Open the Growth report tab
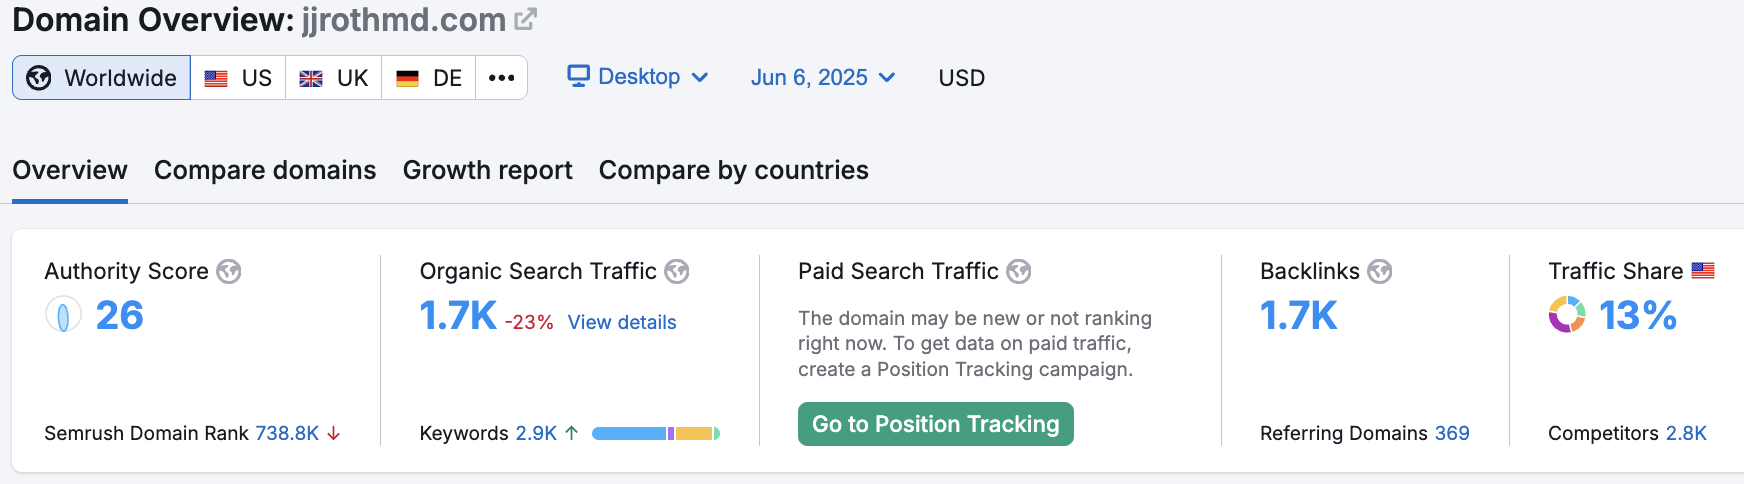 coord(487,170)
